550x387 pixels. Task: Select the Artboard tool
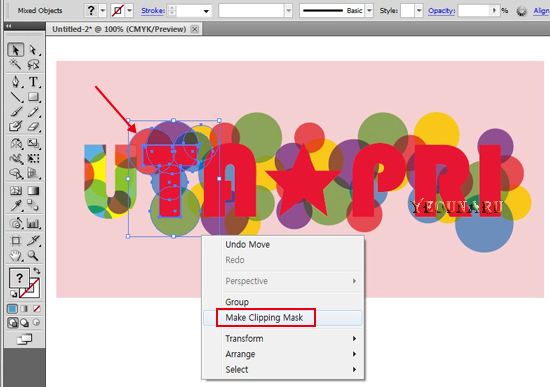pyautogui.click(x=15, y=240)
